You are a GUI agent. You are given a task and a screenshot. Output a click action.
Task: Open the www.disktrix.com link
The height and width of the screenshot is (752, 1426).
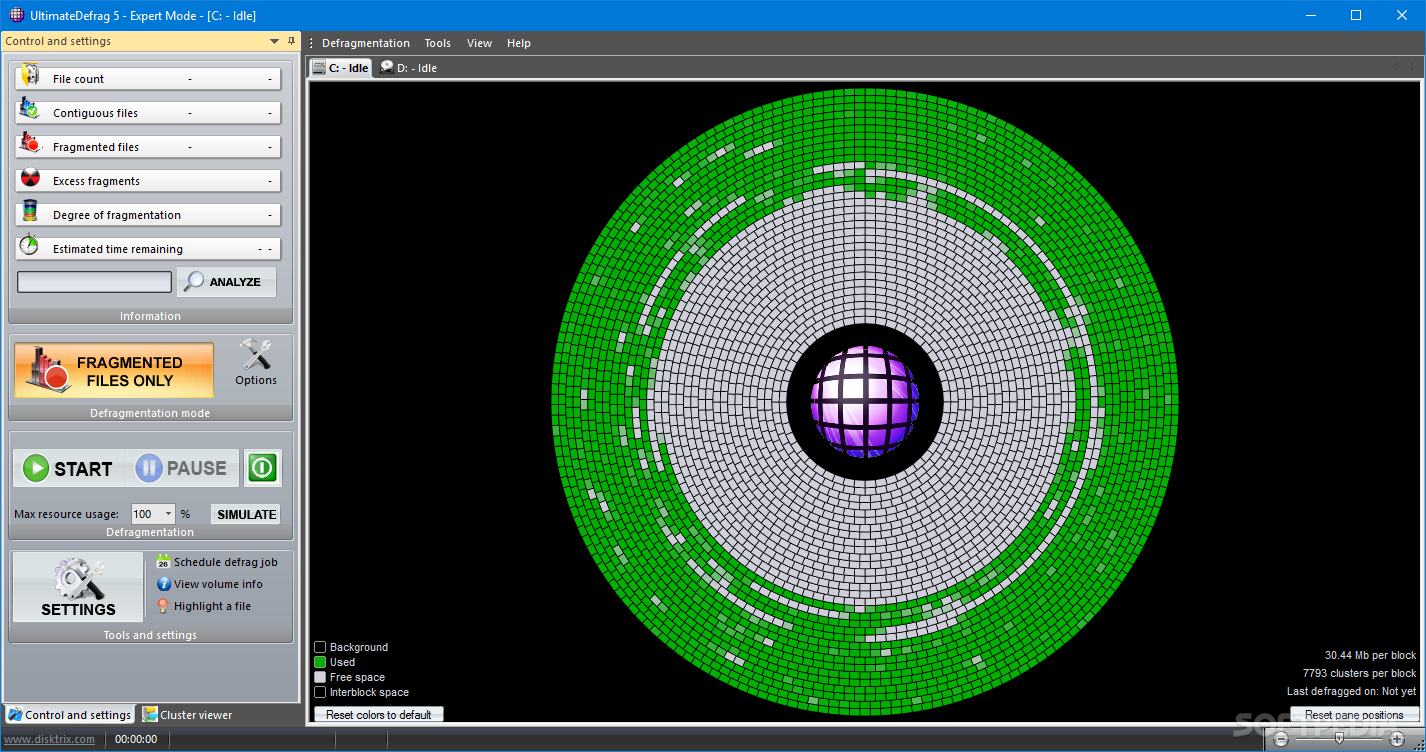click(x=50, y=740)
